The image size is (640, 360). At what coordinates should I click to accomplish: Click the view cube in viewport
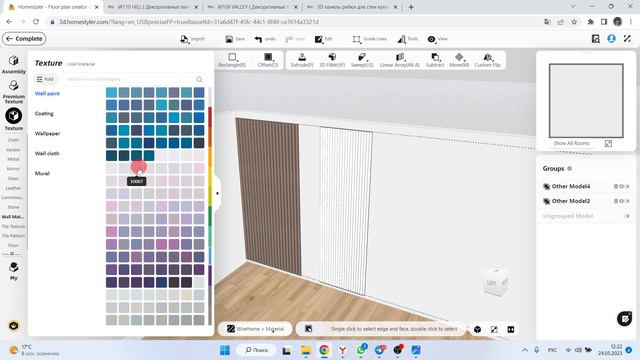[495, 282]
